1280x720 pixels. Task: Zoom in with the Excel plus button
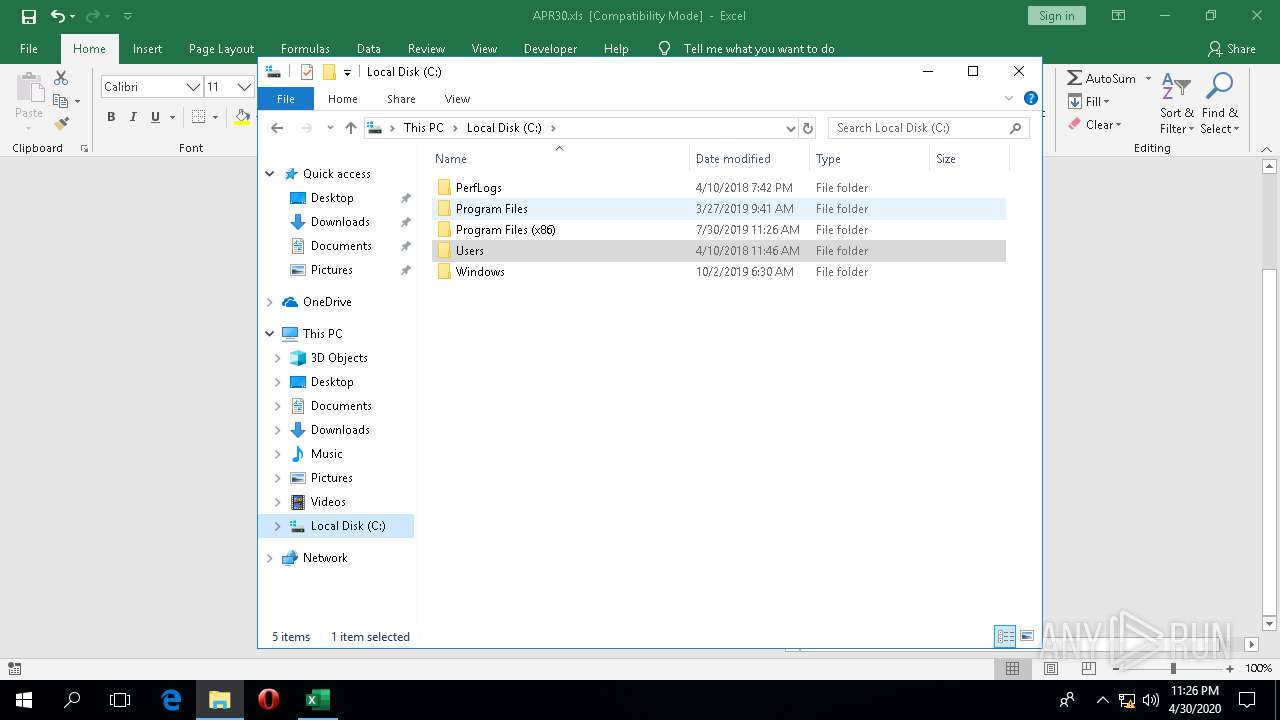coord(1230,669)
